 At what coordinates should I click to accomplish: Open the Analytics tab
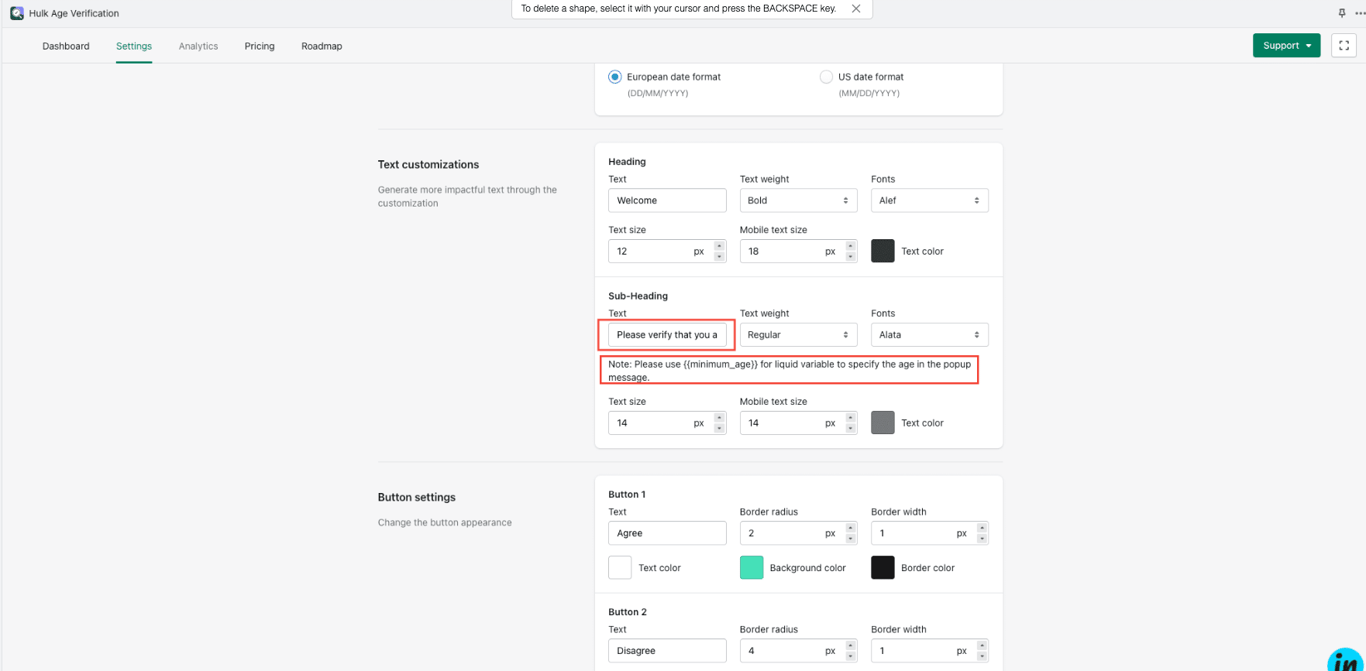(198, 46)
